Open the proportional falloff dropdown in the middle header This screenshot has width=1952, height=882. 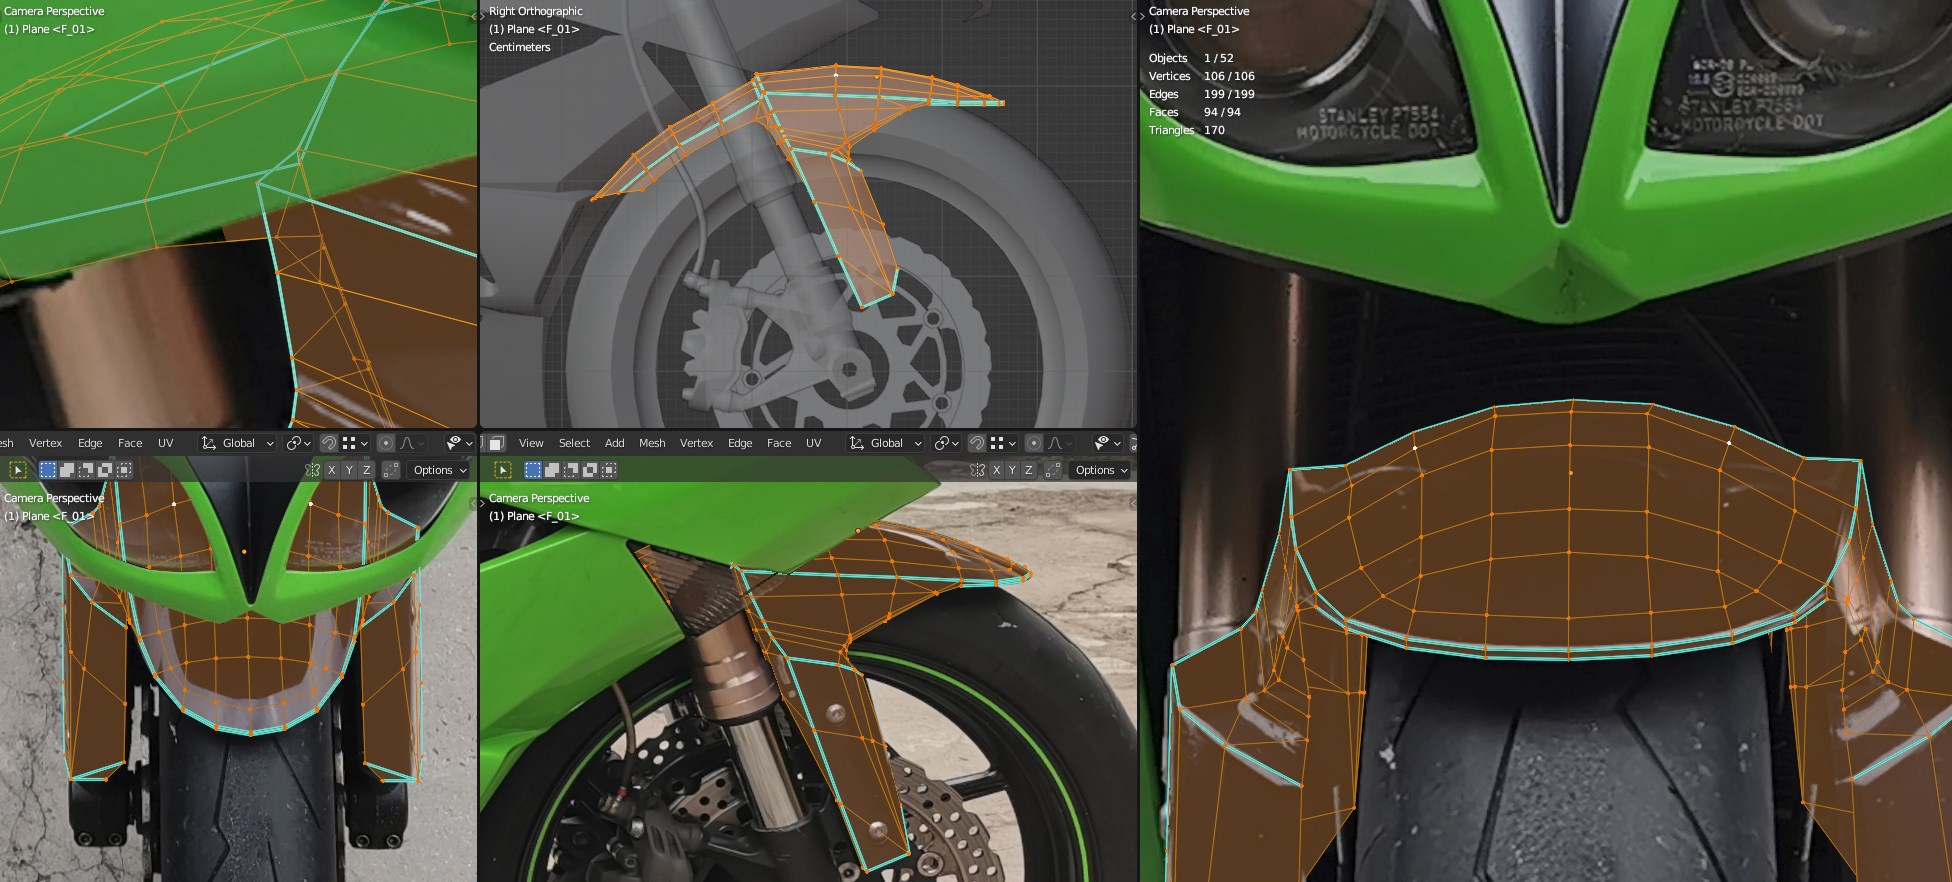[x=1060, y=443]
